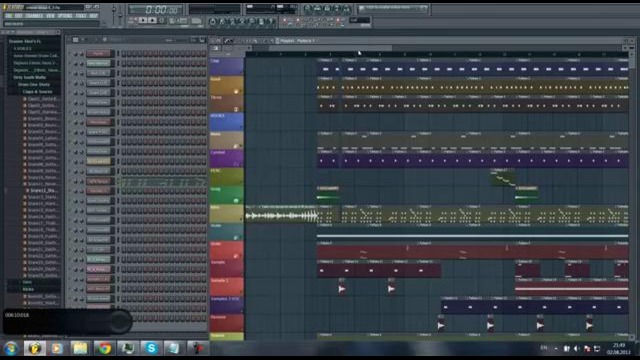Open Skype from the taskbar
640x360 pixels.
(151, 348)
